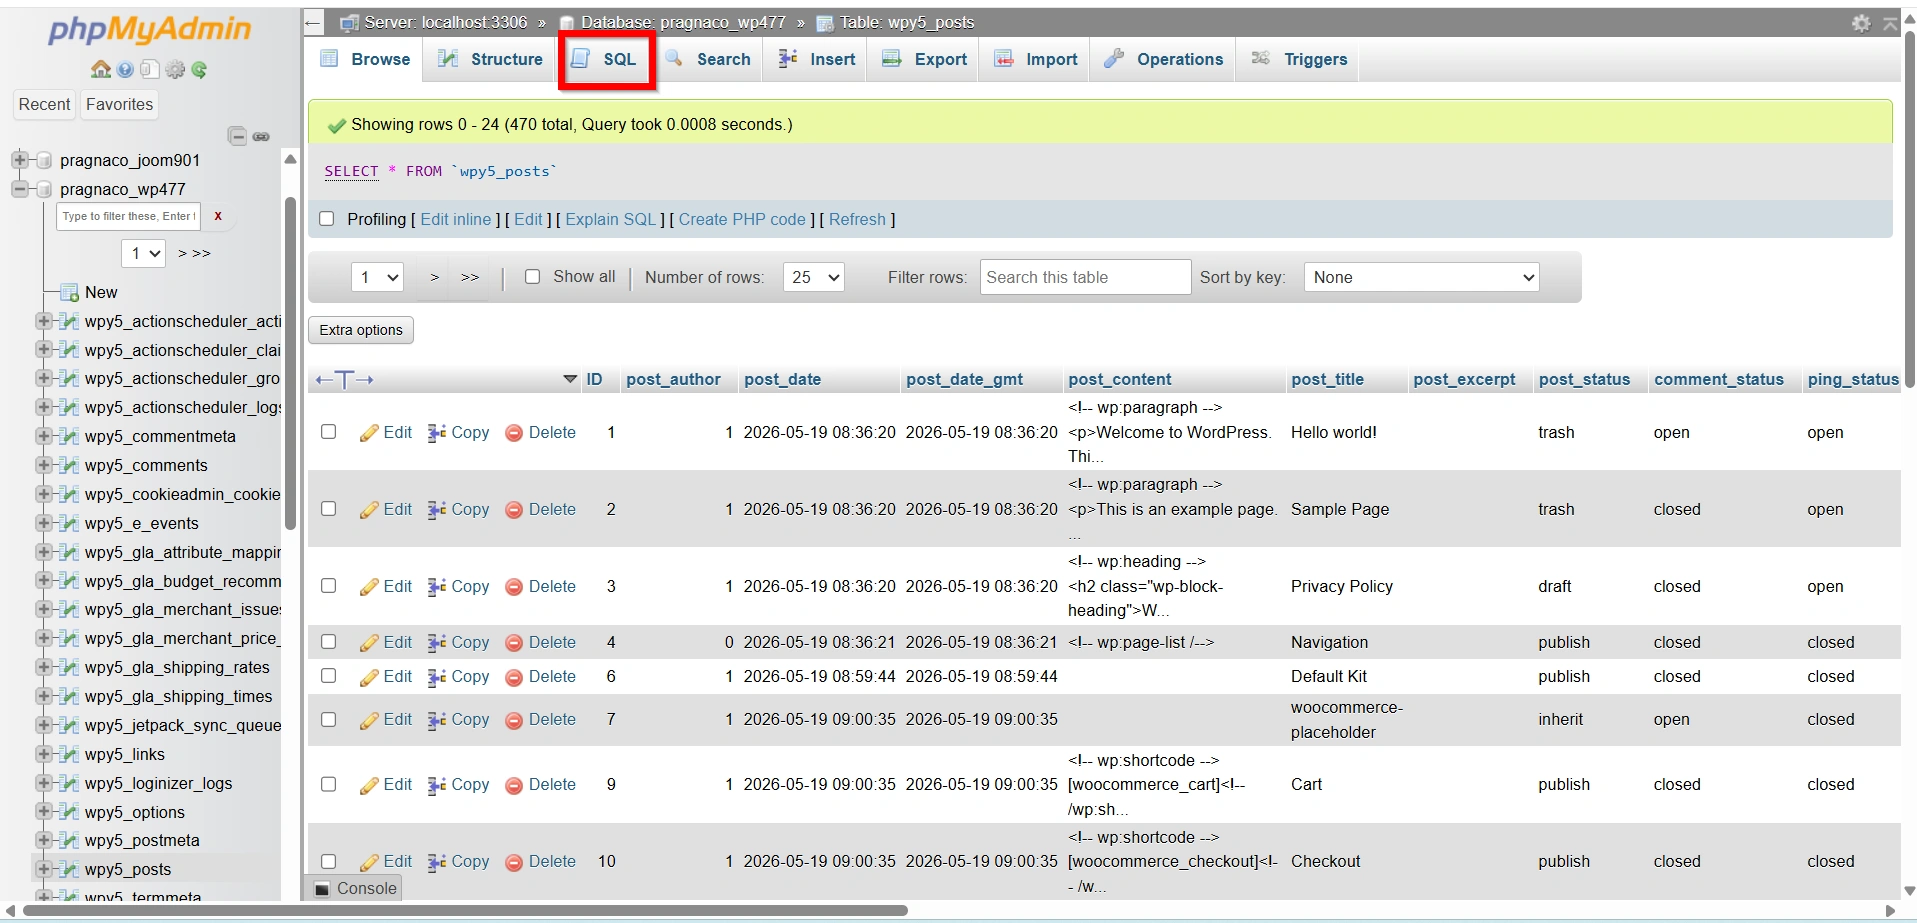1917x923 pixels.
Task: Expand the wpy5_commentmeta table node
Action: click(43, 436)
